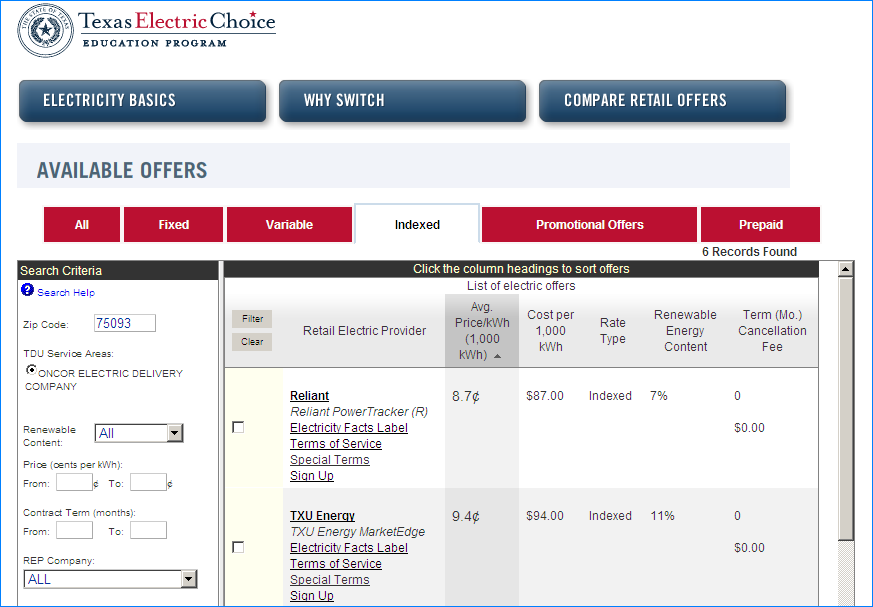Select the Indexed offers tab
The width and height of the screenshot is (873, 607).
(x=417, y=224)
